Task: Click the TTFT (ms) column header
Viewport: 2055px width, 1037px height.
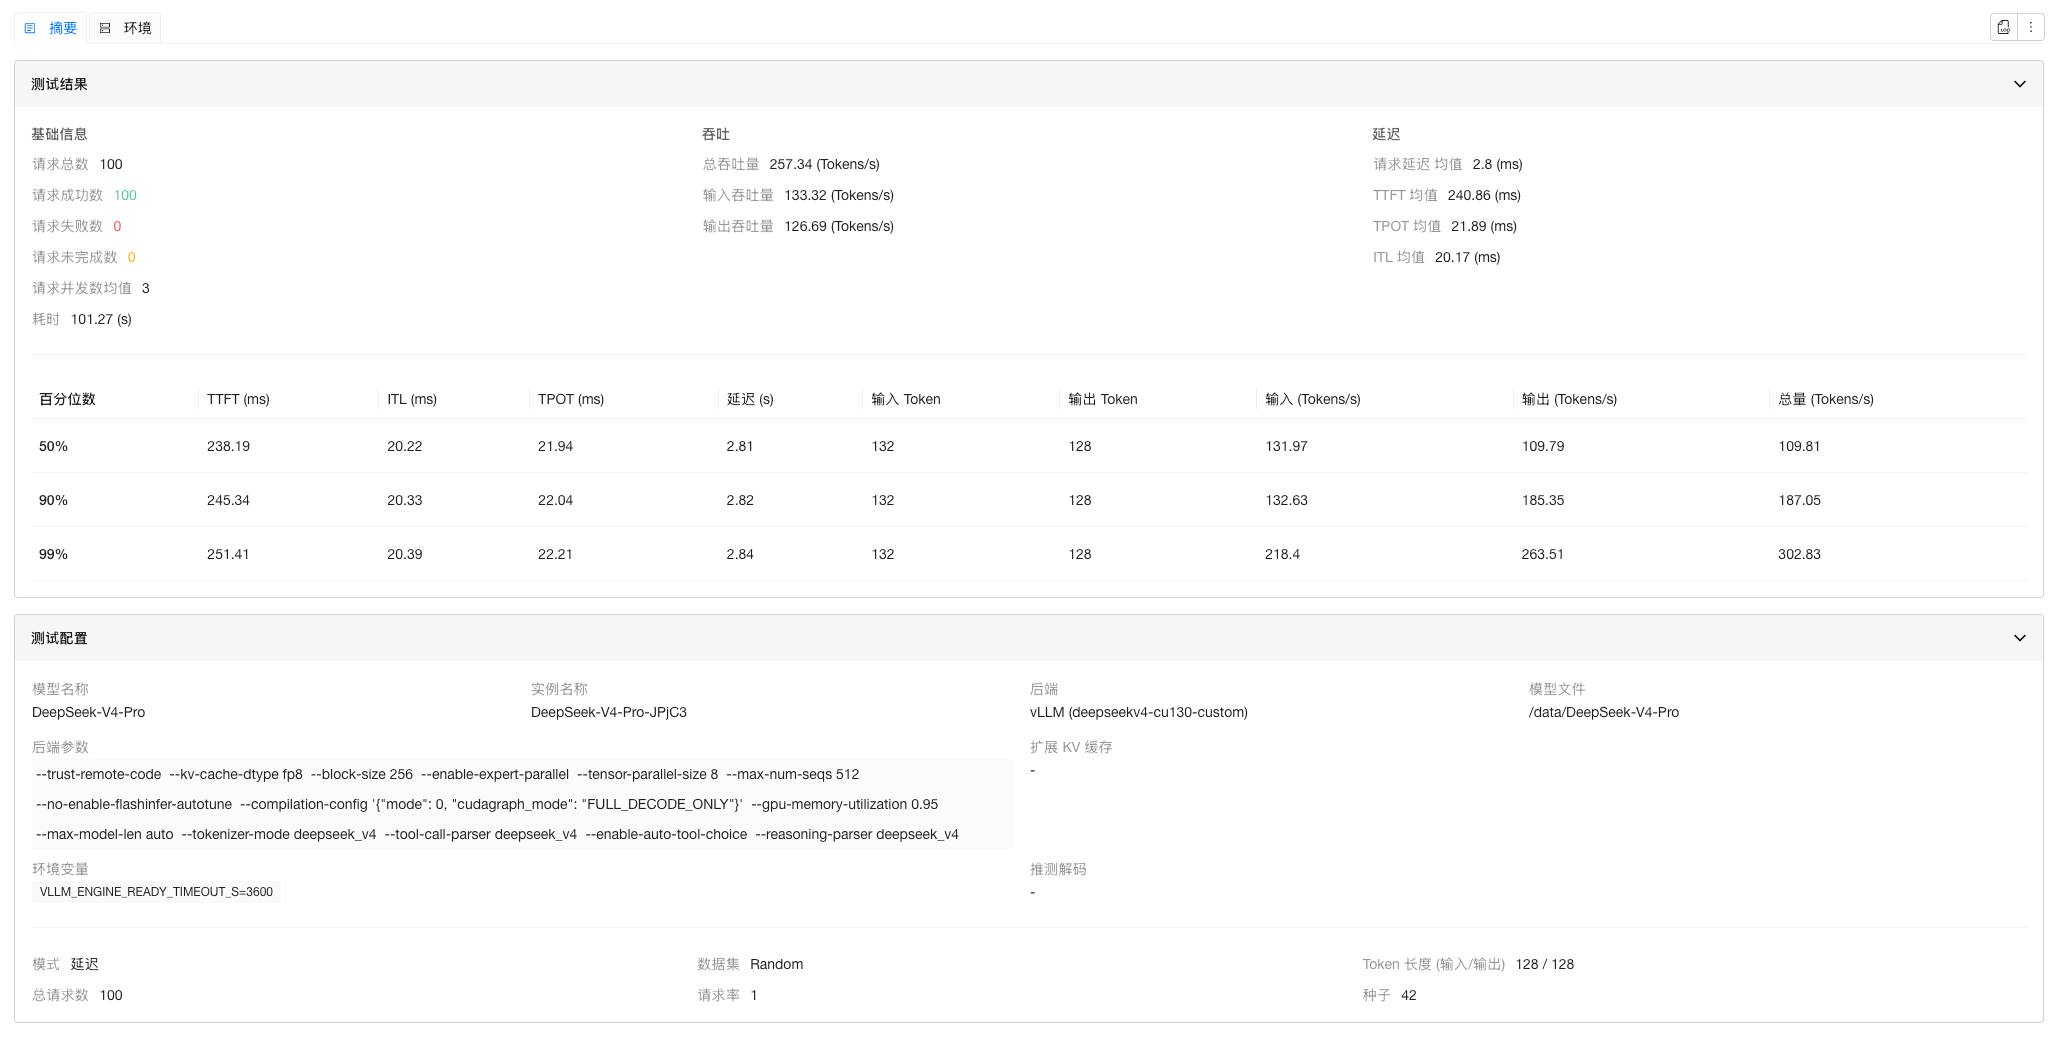Action: [x=238, y=399]
